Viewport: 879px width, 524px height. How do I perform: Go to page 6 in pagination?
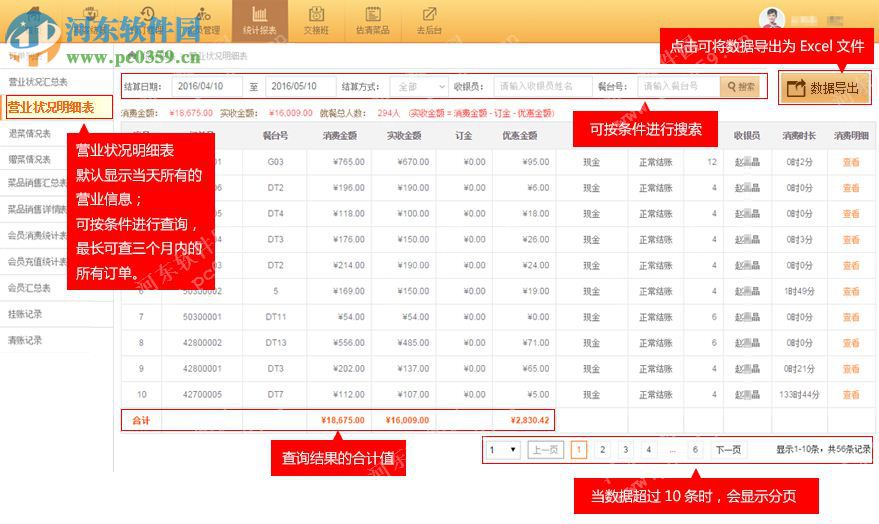[695, 449]
